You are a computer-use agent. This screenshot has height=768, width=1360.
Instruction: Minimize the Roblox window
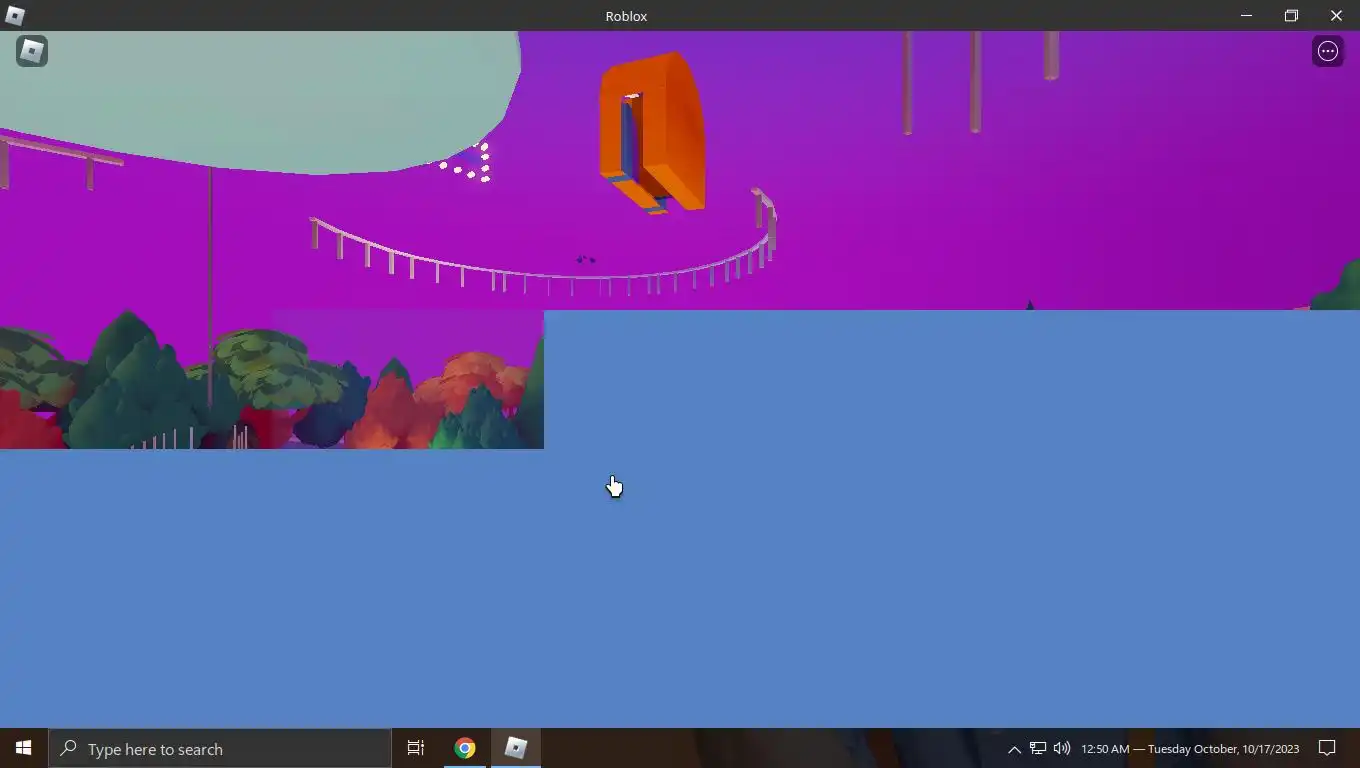pos(1246,15)
